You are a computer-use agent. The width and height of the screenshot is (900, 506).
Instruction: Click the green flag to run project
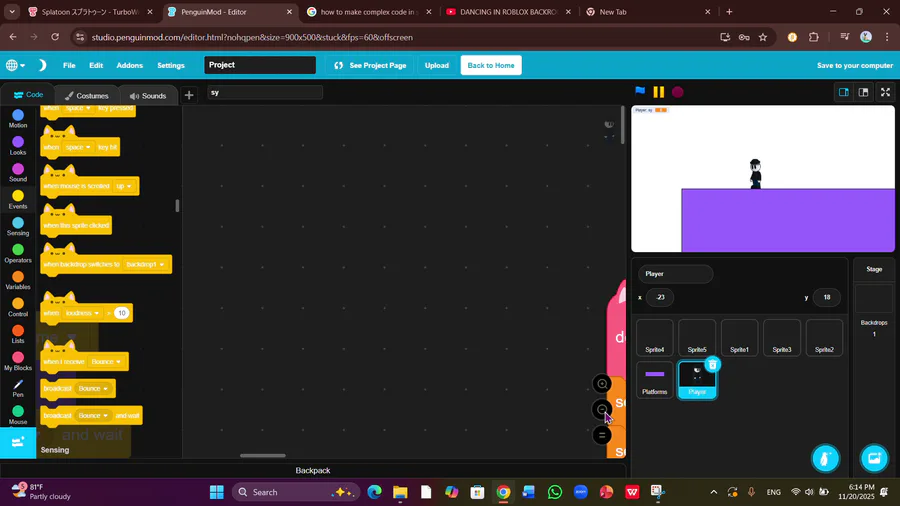(640, 91)
